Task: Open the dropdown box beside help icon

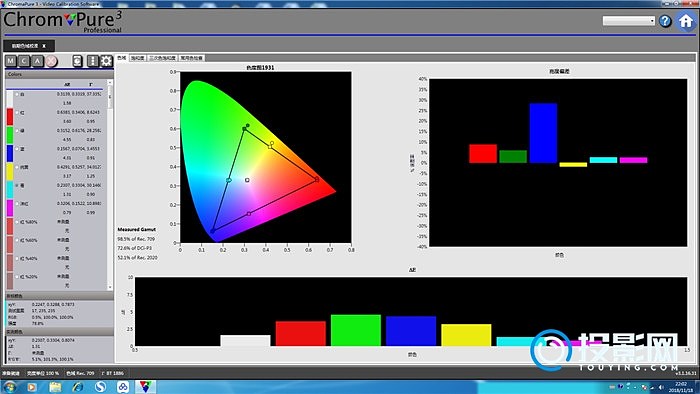Action: pyautogui.click(x=629, y=21)
